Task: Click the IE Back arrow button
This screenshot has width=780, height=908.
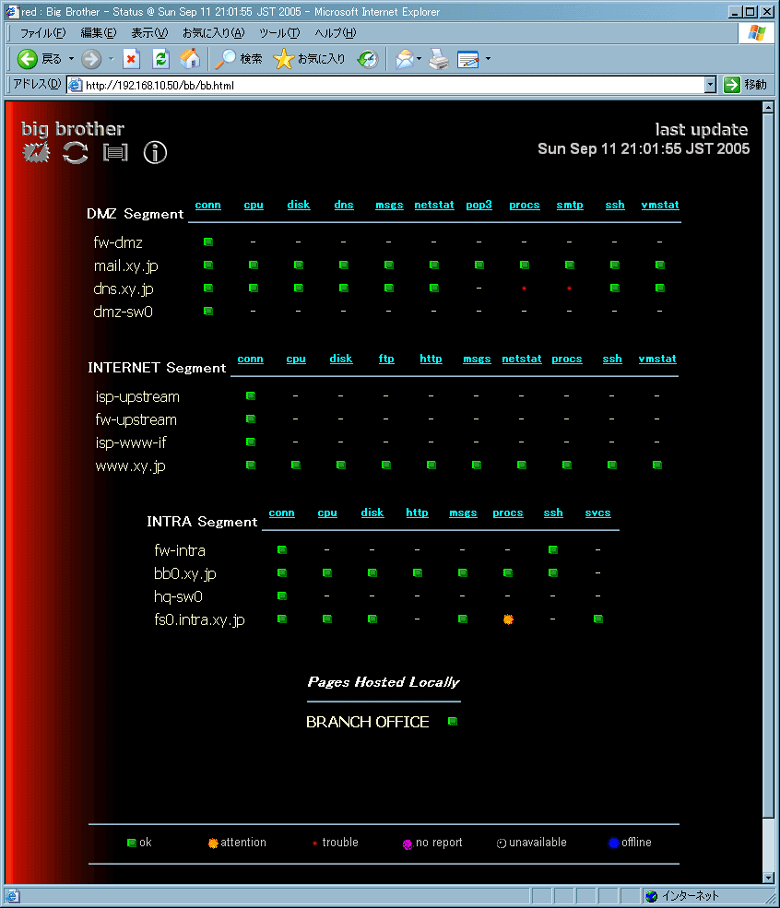Action: pyautogui.click(x=27, y=58)
